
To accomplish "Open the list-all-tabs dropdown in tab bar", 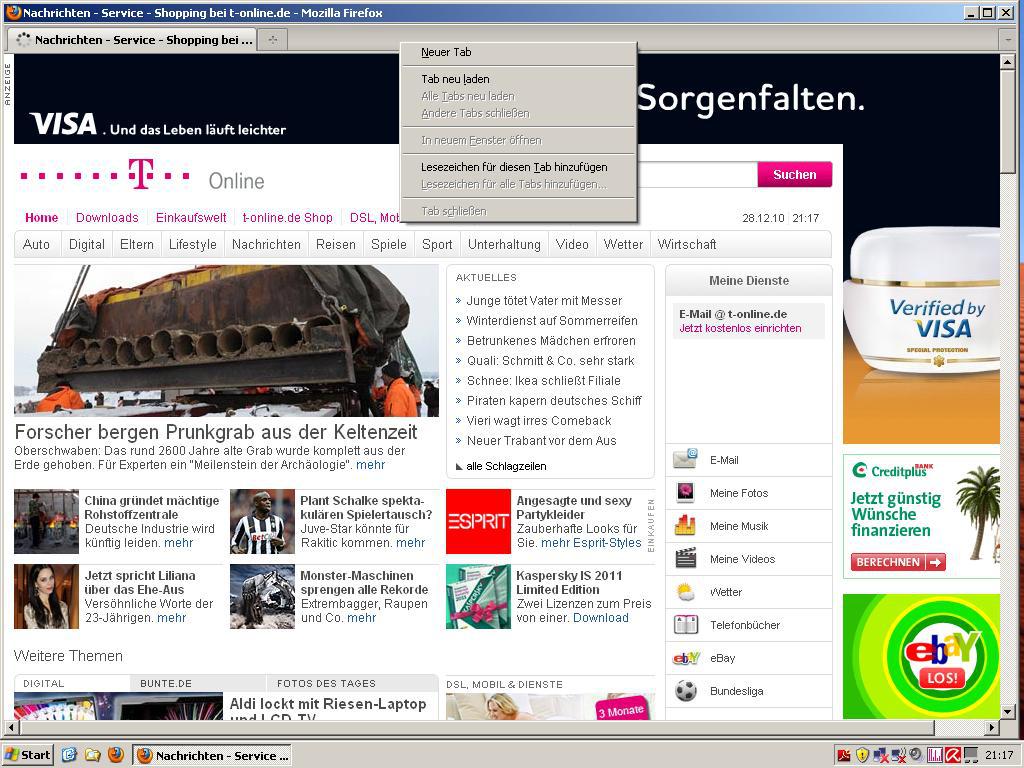I will click(1008, 40).
